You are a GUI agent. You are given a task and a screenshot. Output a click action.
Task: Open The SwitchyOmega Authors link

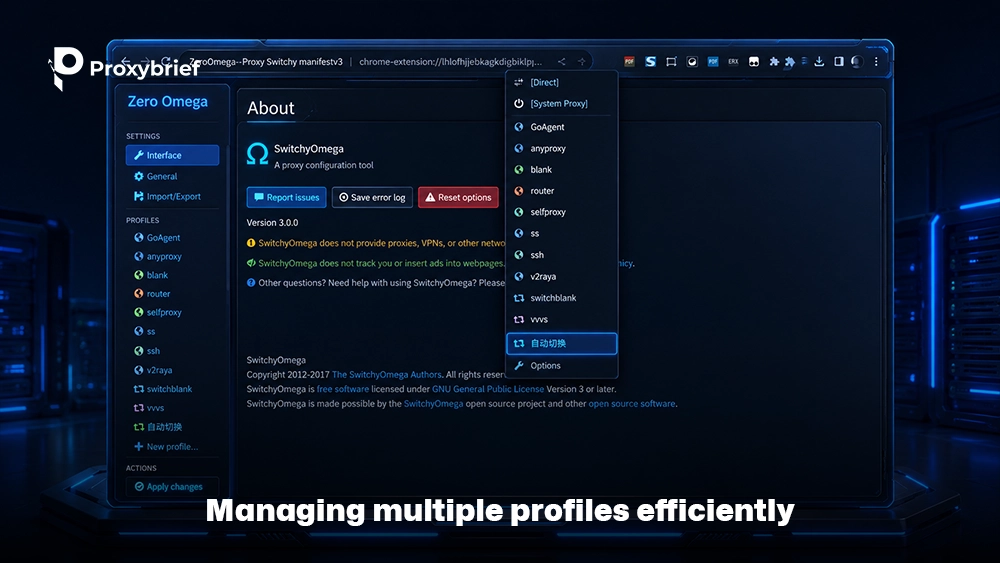click(x=386, y=375)
